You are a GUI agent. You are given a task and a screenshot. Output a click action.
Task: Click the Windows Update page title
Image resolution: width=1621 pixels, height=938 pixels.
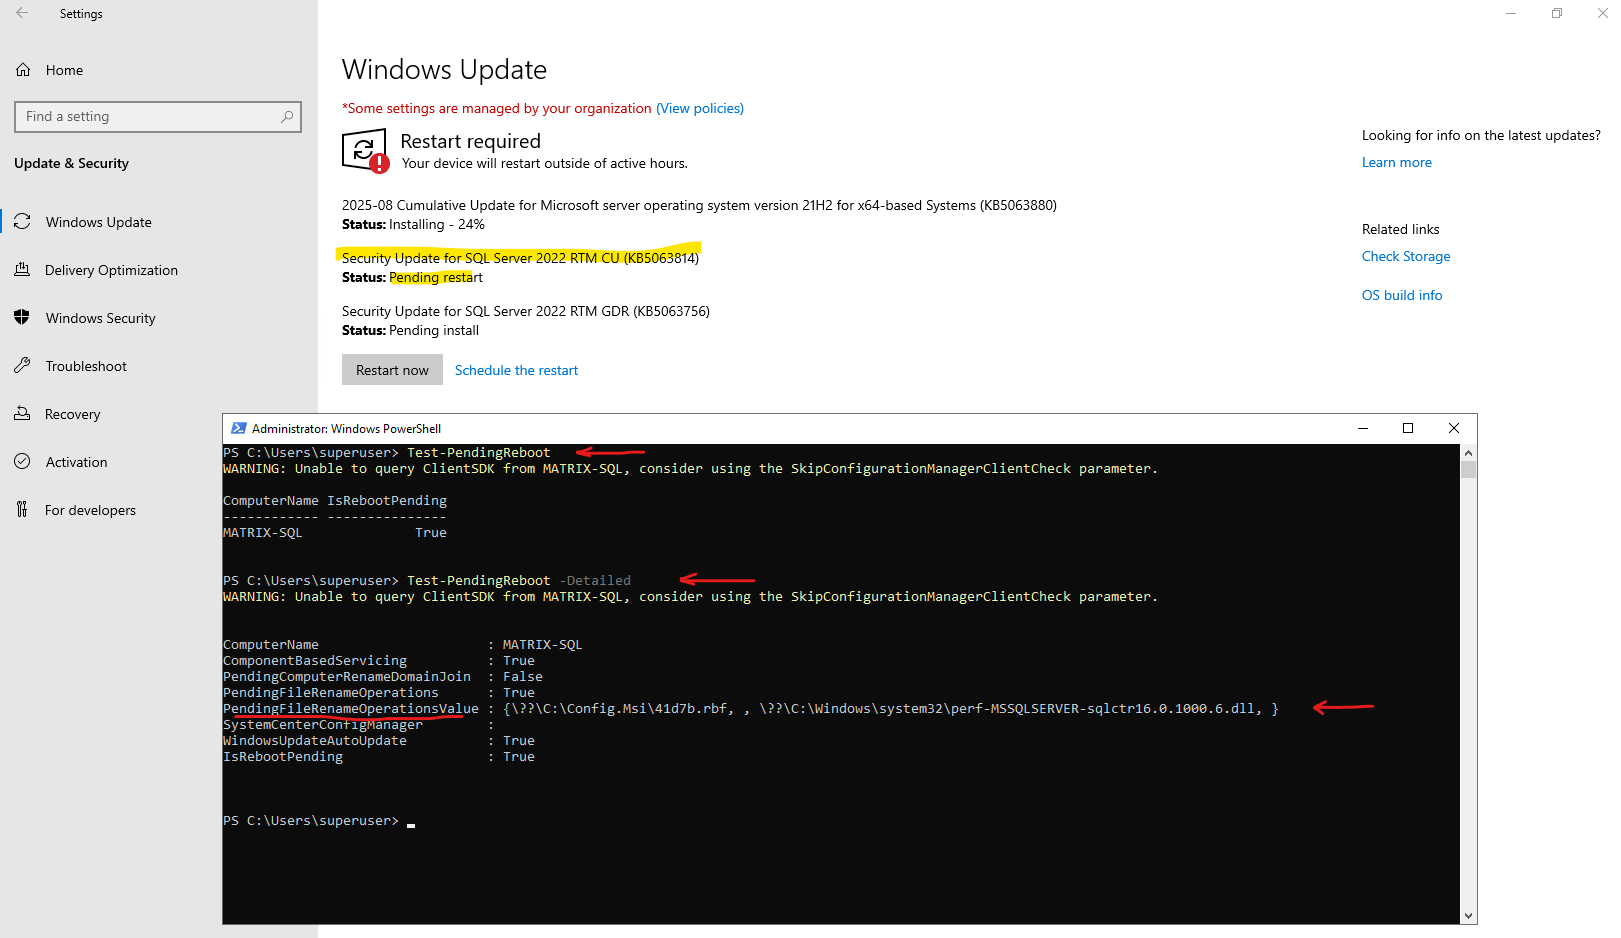point(444,70)
